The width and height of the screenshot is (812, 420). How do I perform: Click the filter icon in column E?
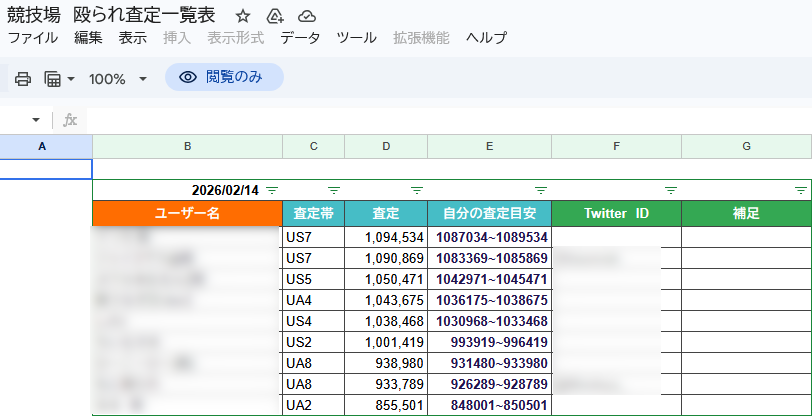pyautogui.click(x=540, y=190)
